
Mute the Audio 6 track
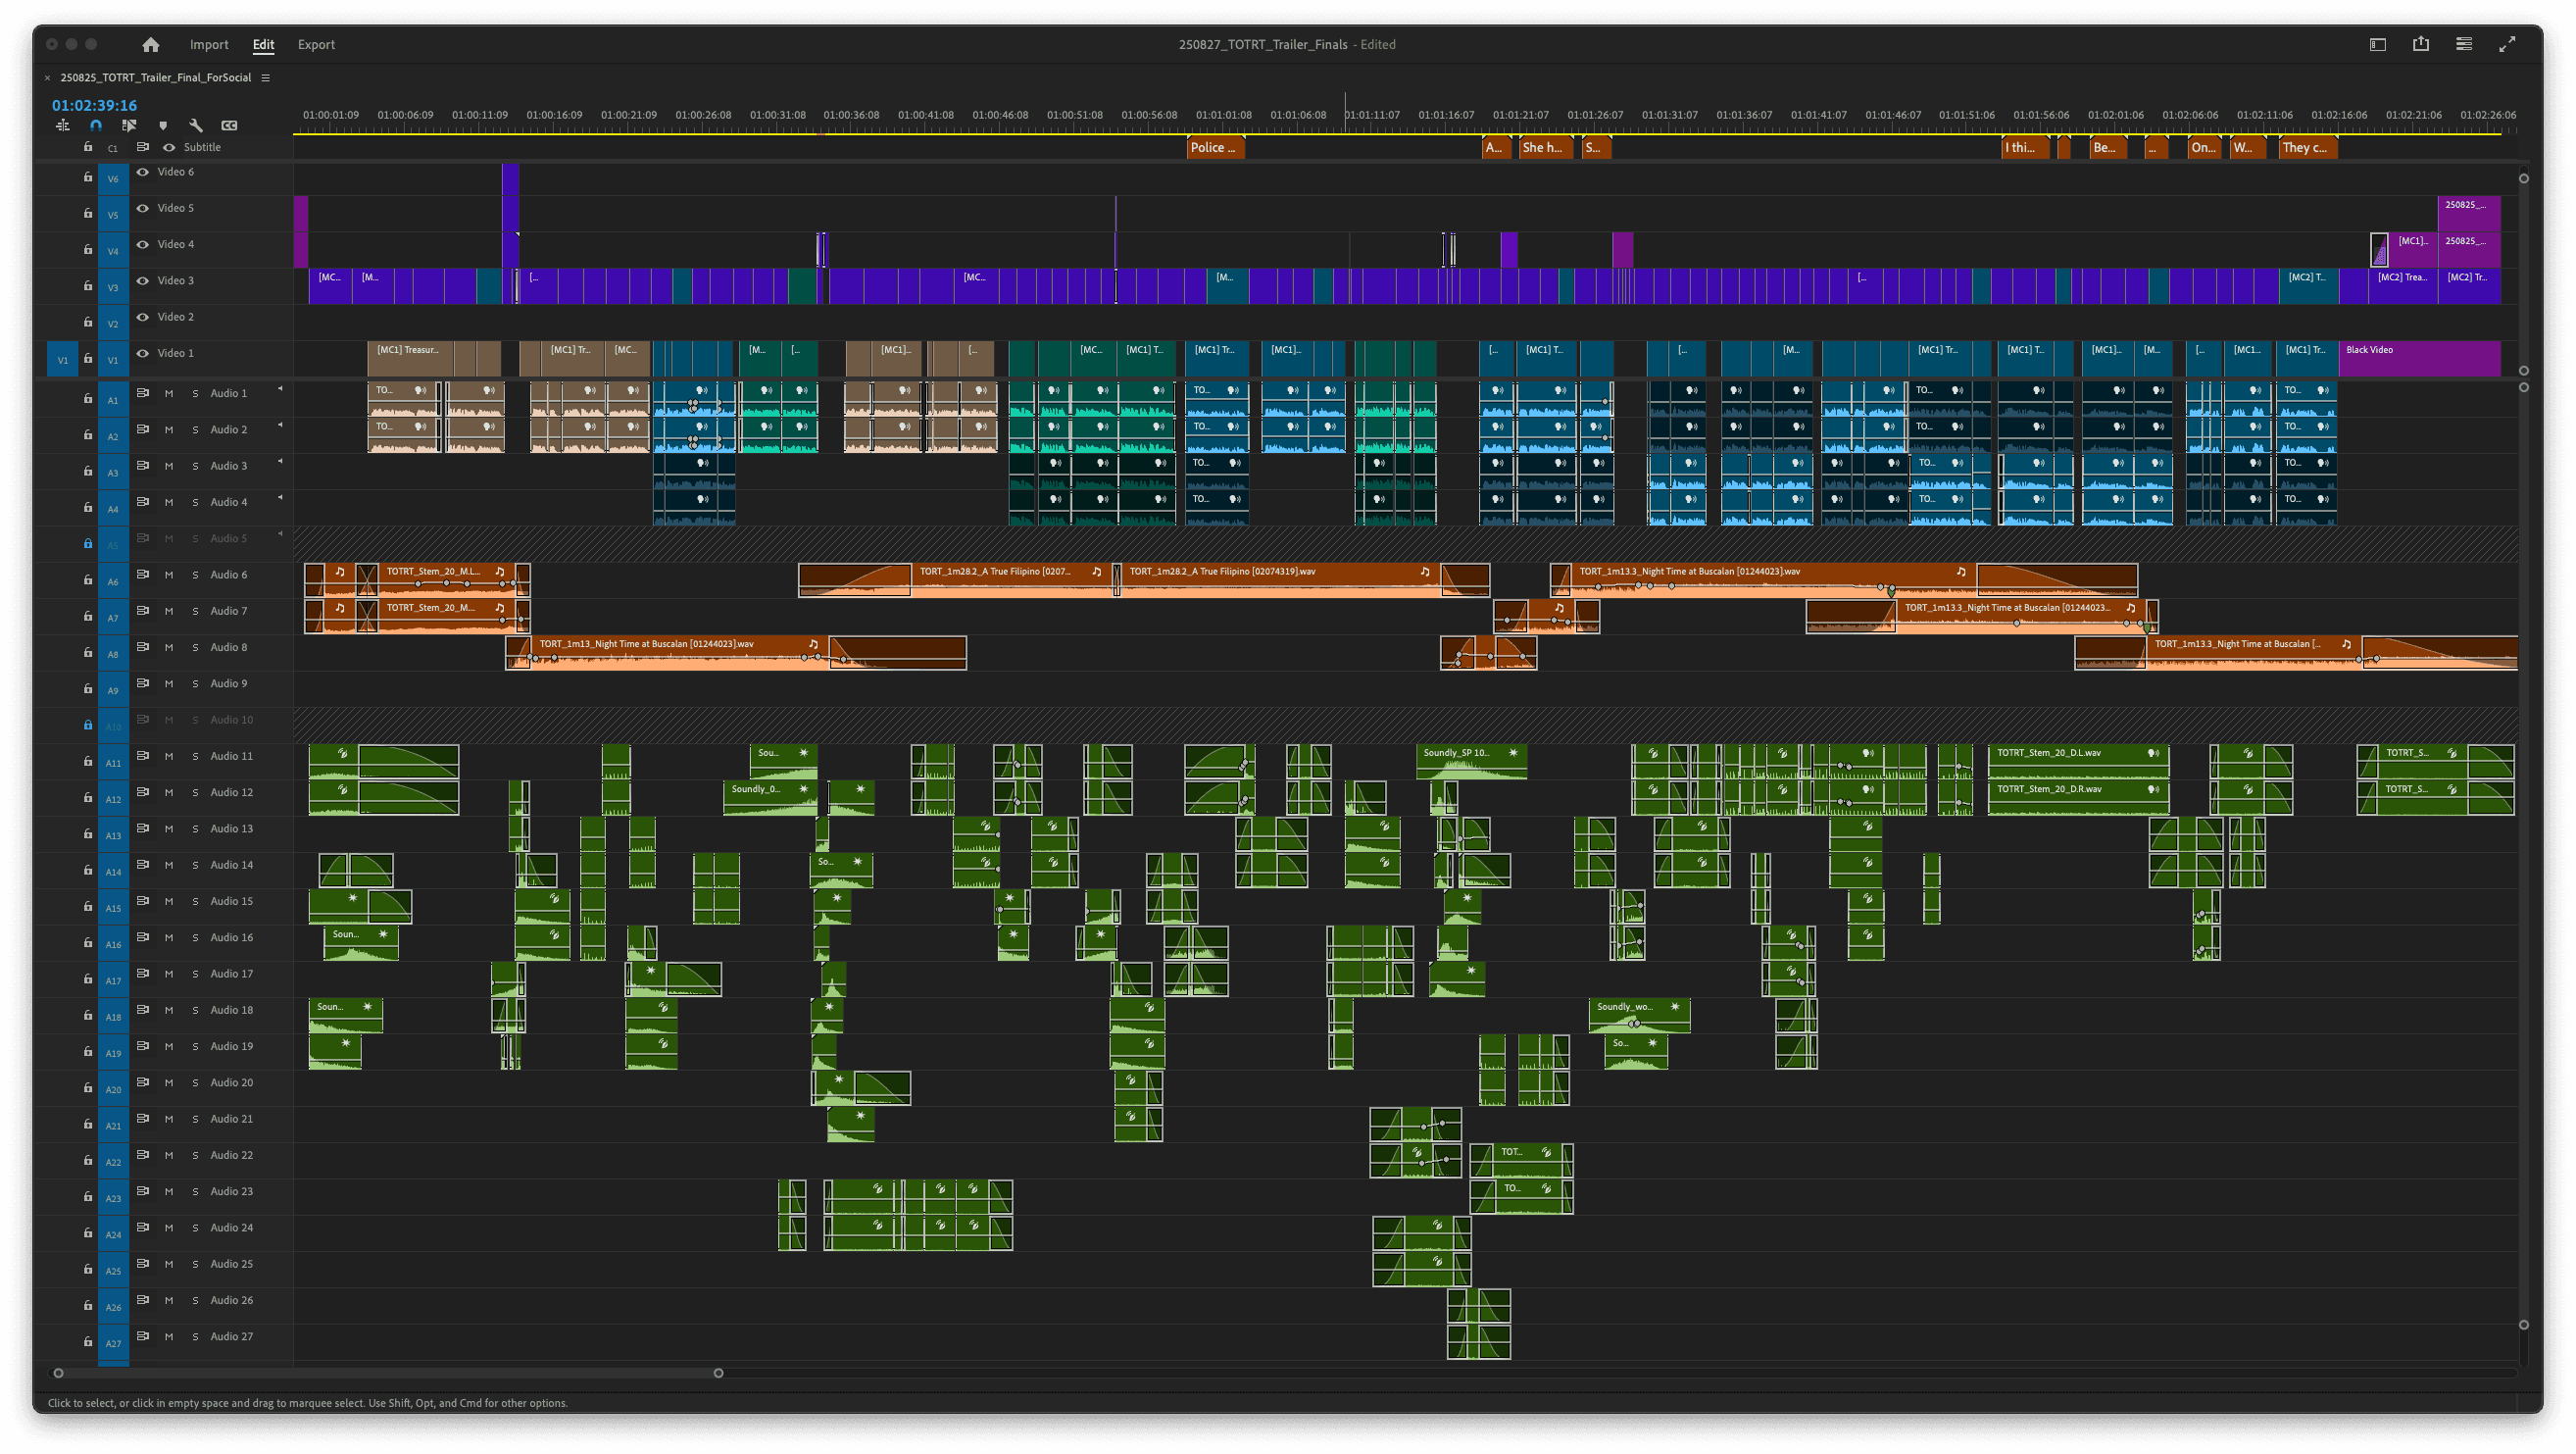(x=169, y=575)
